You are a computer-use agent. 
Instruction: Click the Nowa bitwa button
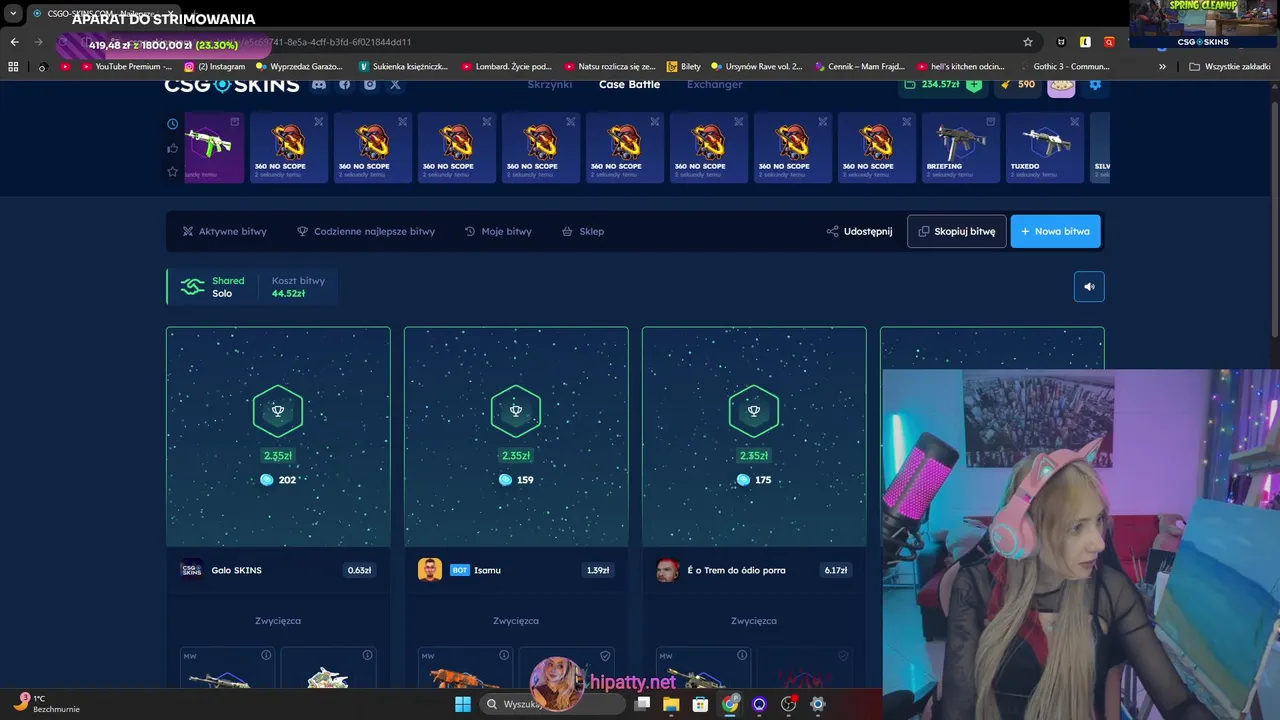[x=1056, y=231]
